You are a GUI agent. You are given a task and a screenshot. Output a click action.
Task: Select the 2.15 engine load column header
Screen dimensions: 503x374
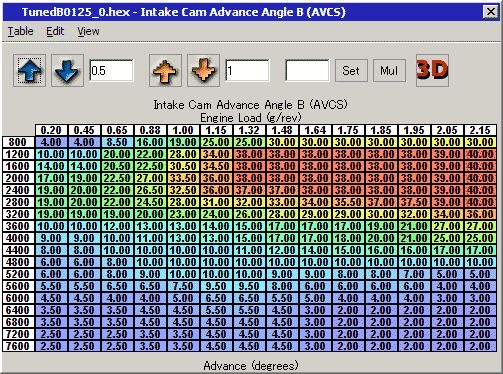tap(480, 130)
